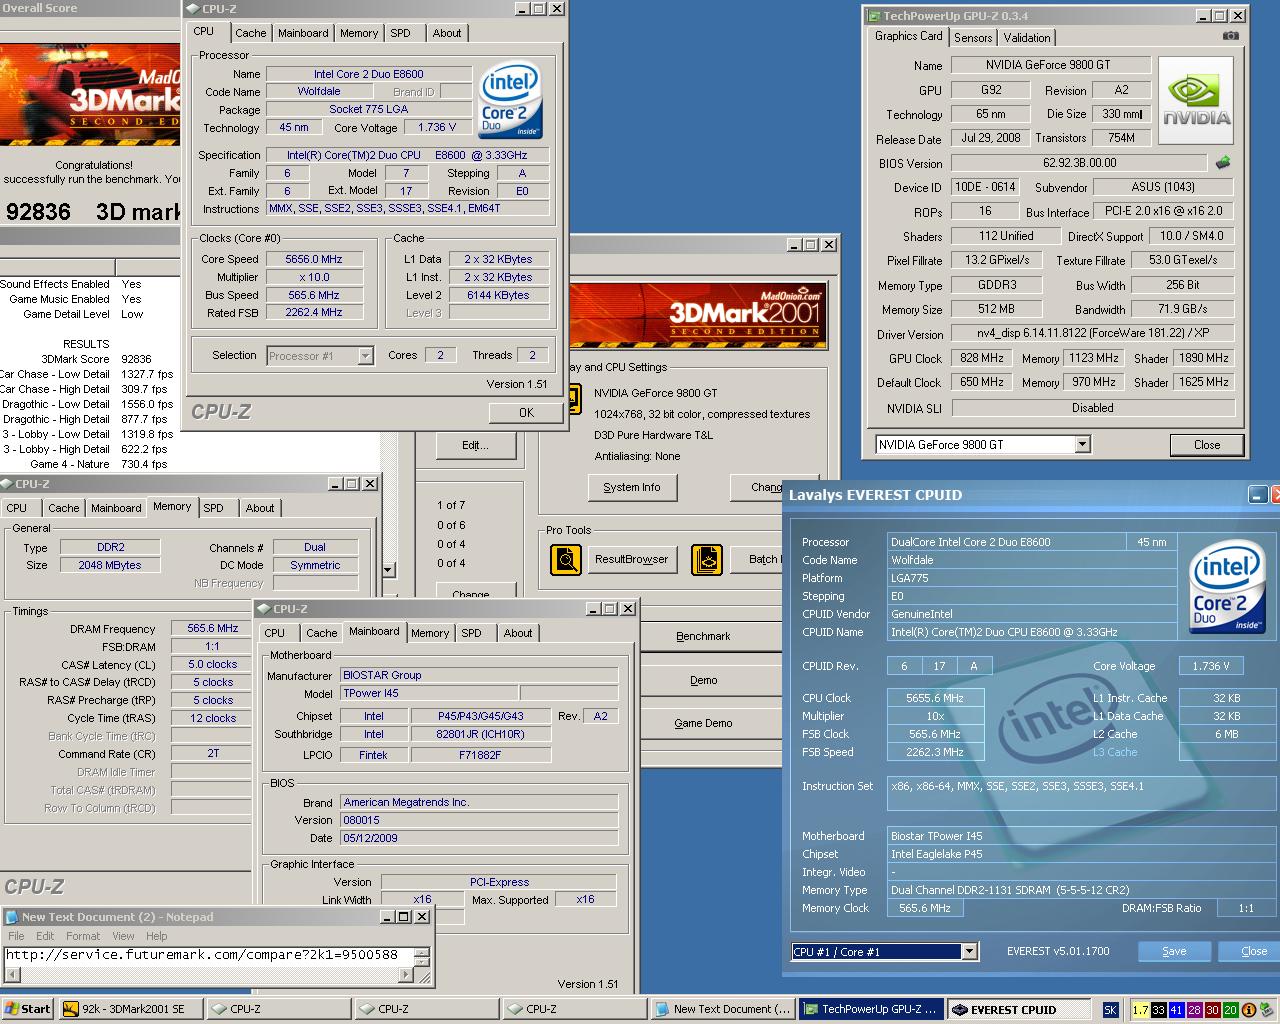Open Notepad Edit menu
1280x1024 pixels.
[45, 936]
